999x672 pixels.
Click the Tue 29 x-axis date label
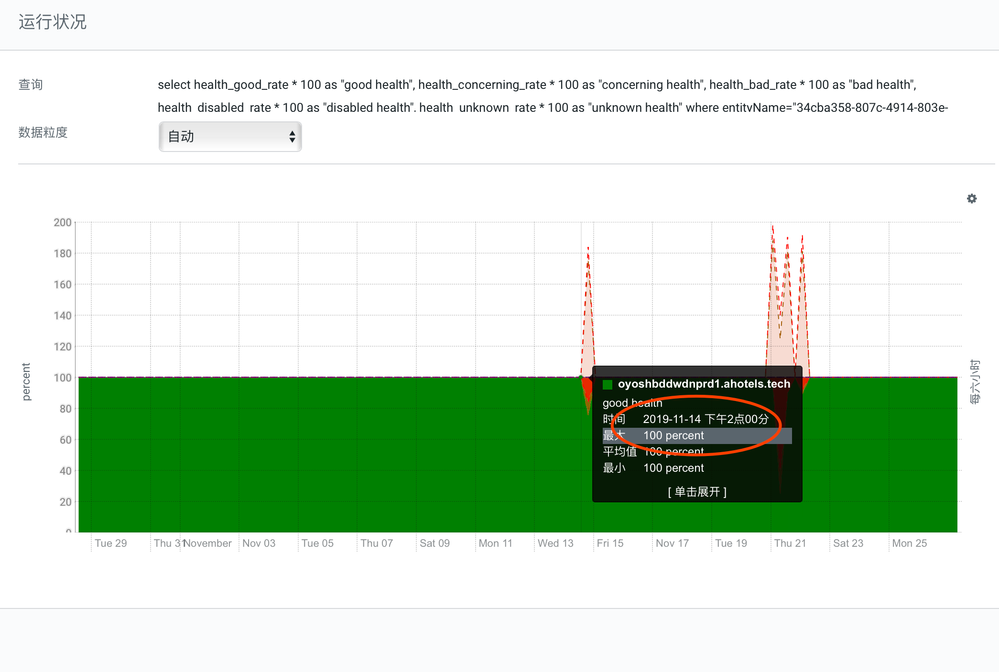pos(110,544)
